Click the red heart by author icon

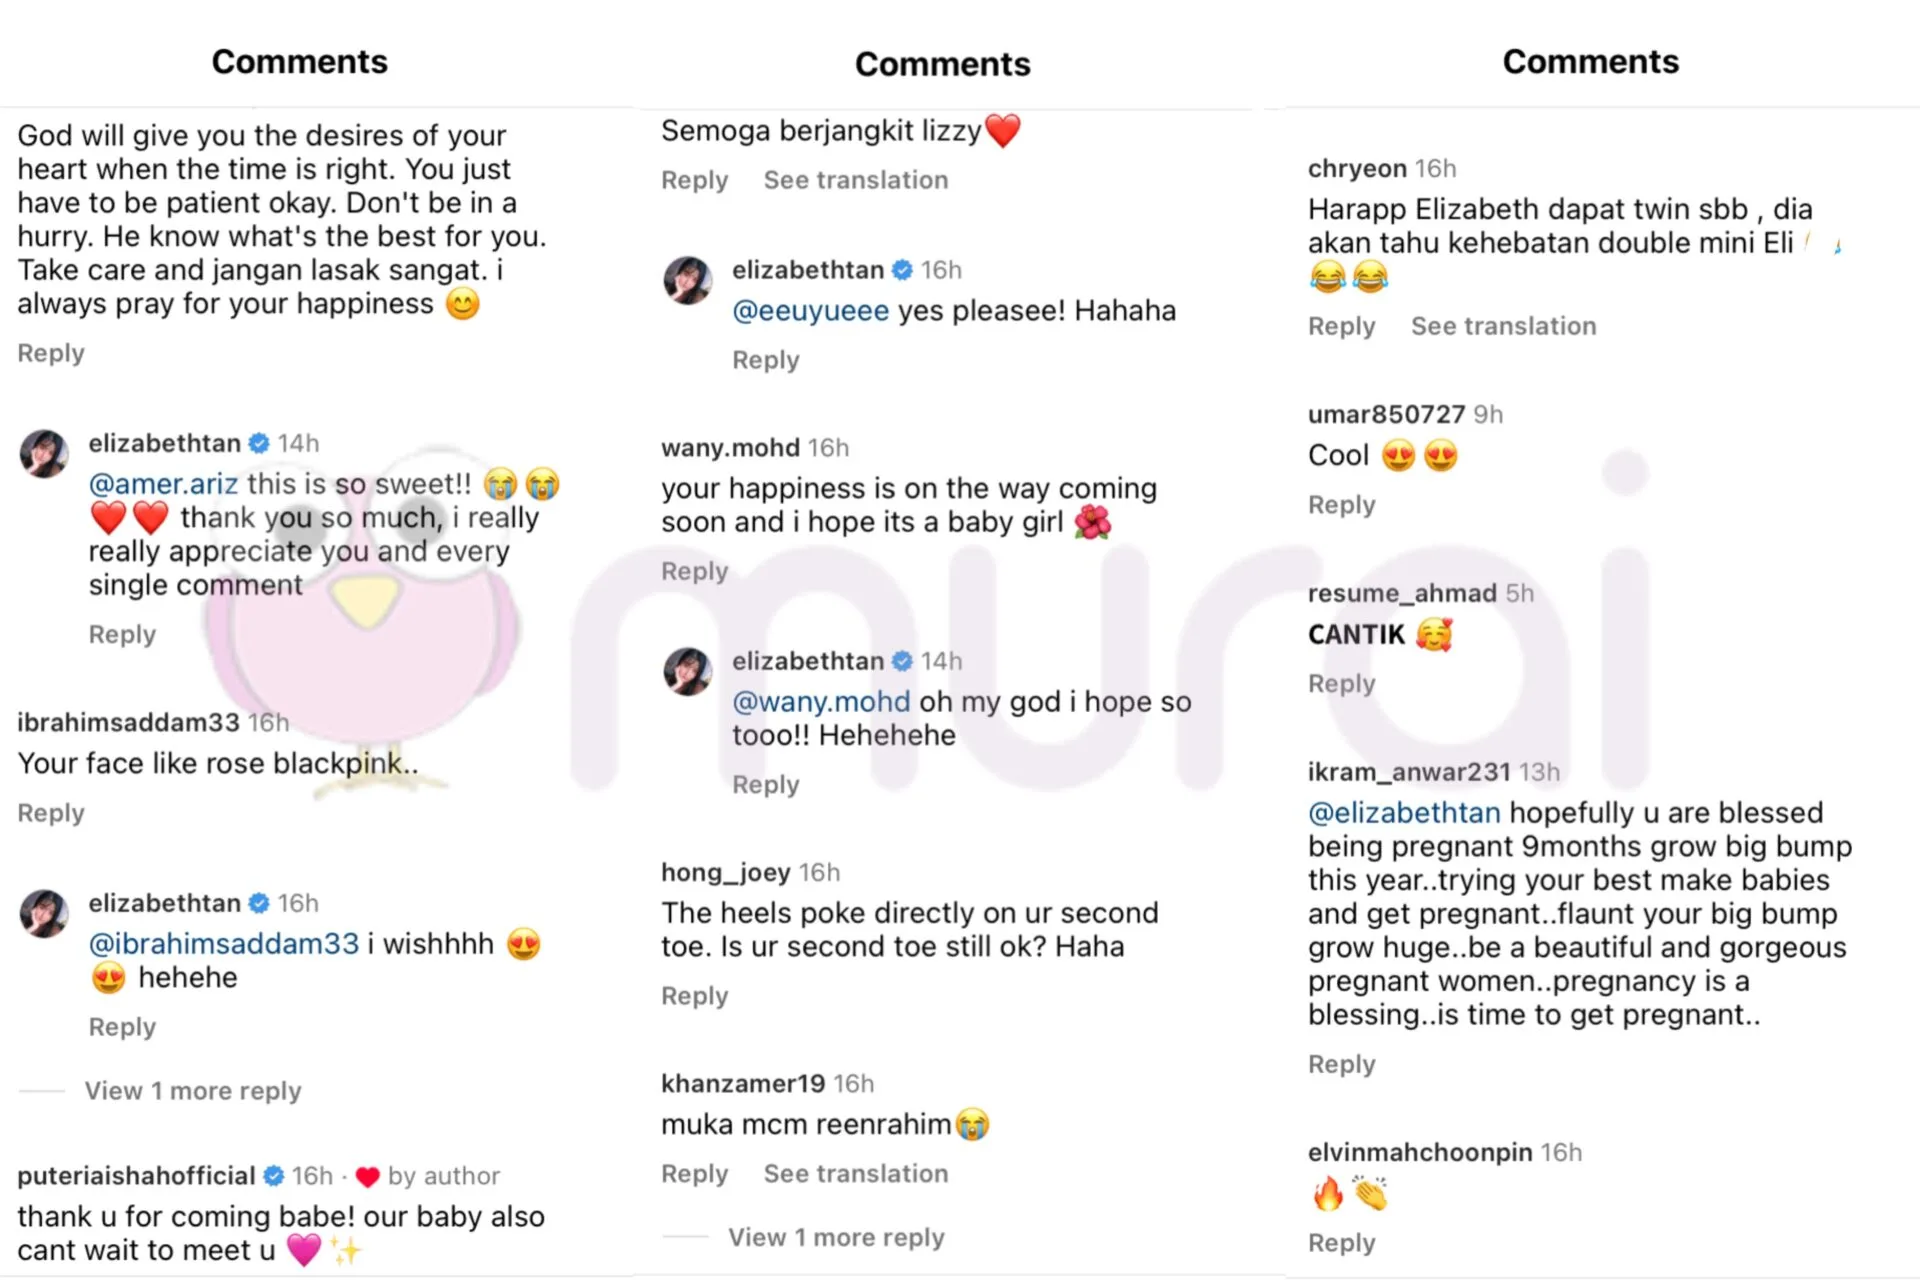367,1177
